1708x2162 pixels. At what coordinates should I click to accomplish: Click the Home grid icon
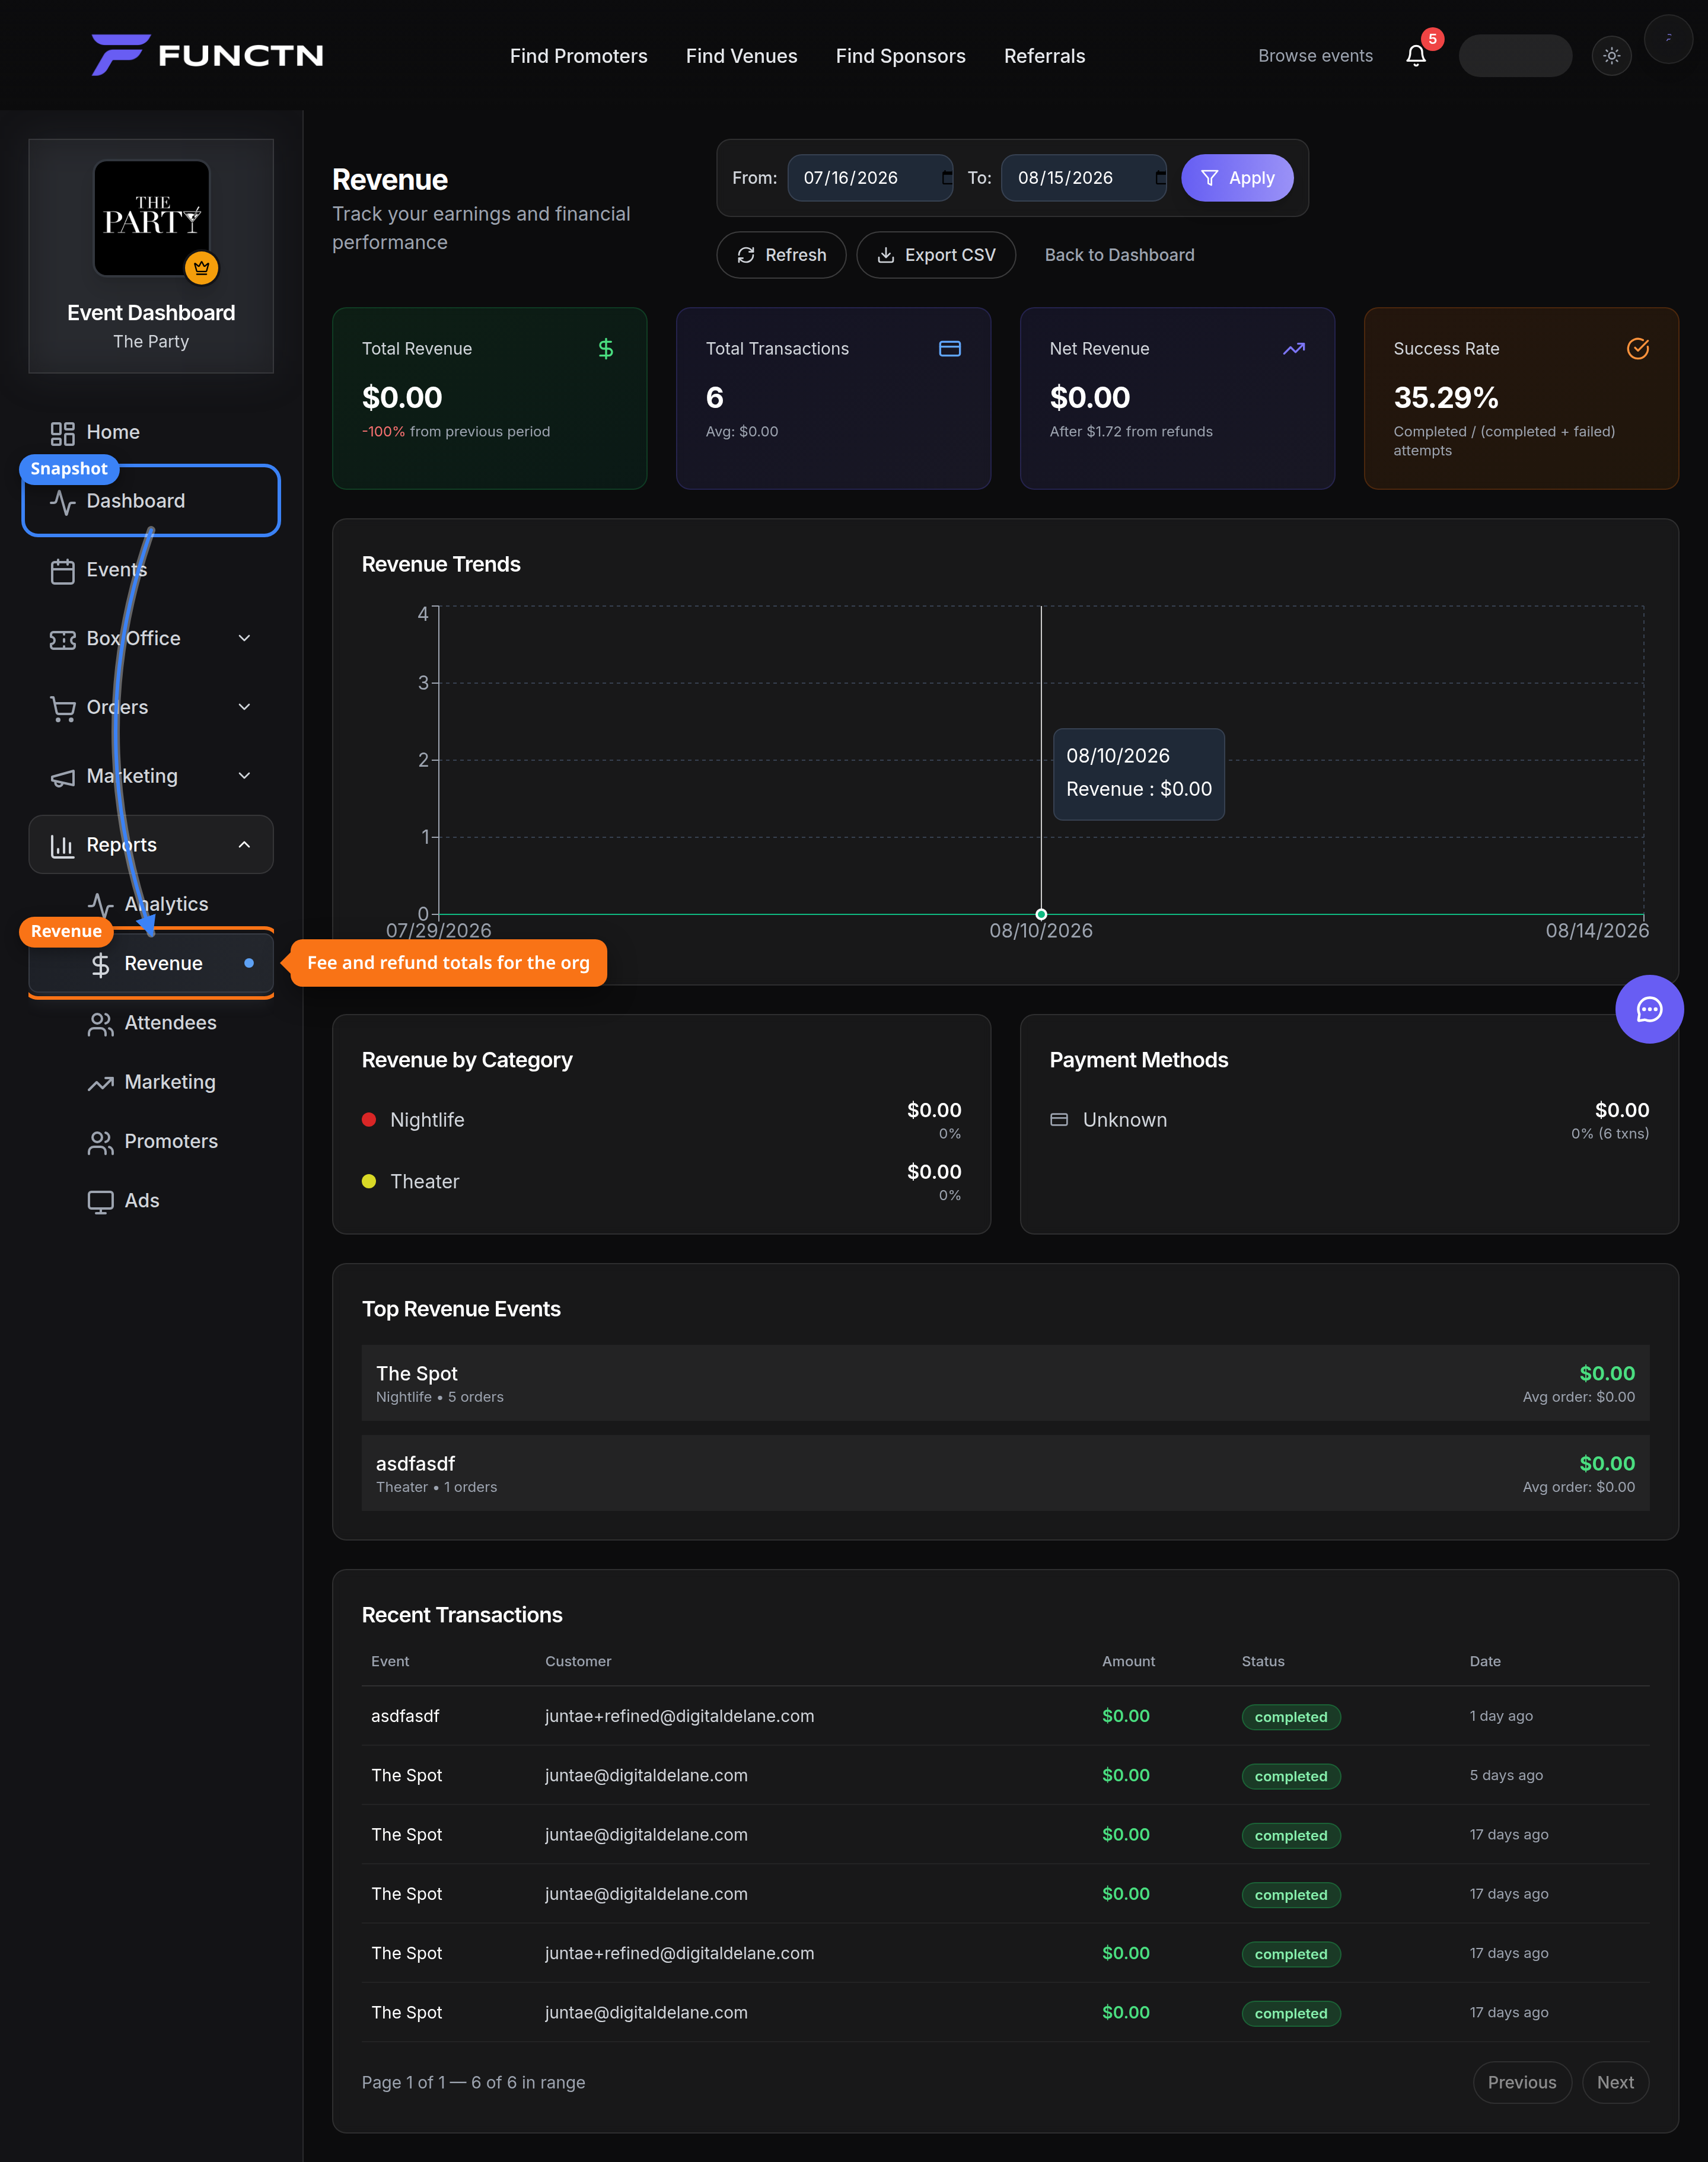pyautogui.click(x=63, y=433)
